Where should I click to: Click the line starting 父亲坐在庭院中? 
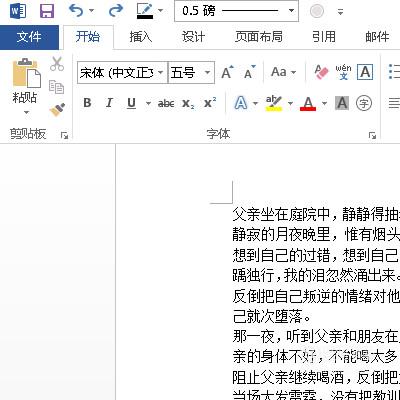point(316,214)
